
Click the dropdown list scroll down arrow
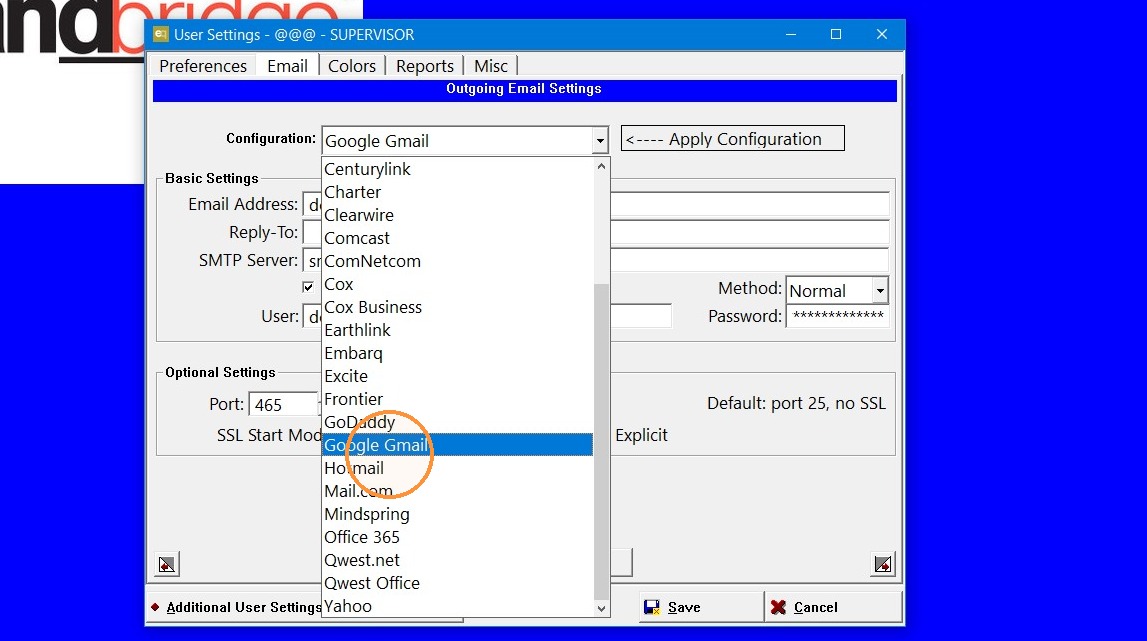(601, 608)
